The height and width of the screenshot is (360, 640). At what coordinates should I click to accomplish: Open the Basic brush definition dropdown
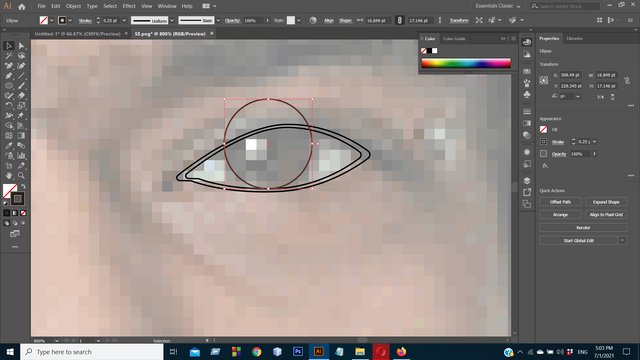click(x=218, y=20)
